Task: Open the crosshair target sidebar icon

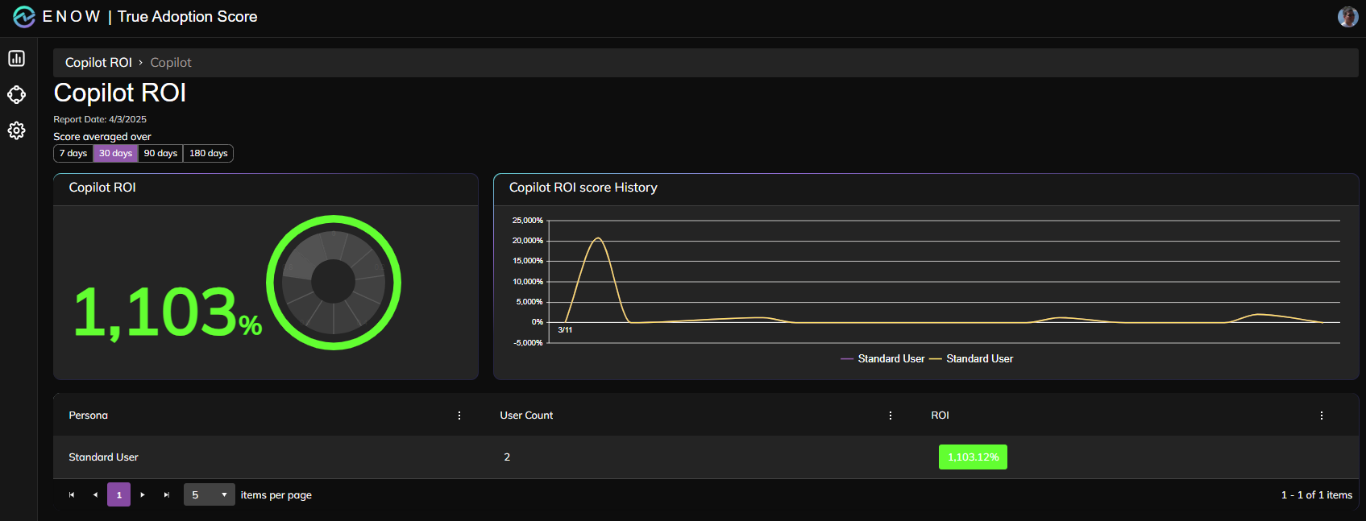Action: [16, 95]
